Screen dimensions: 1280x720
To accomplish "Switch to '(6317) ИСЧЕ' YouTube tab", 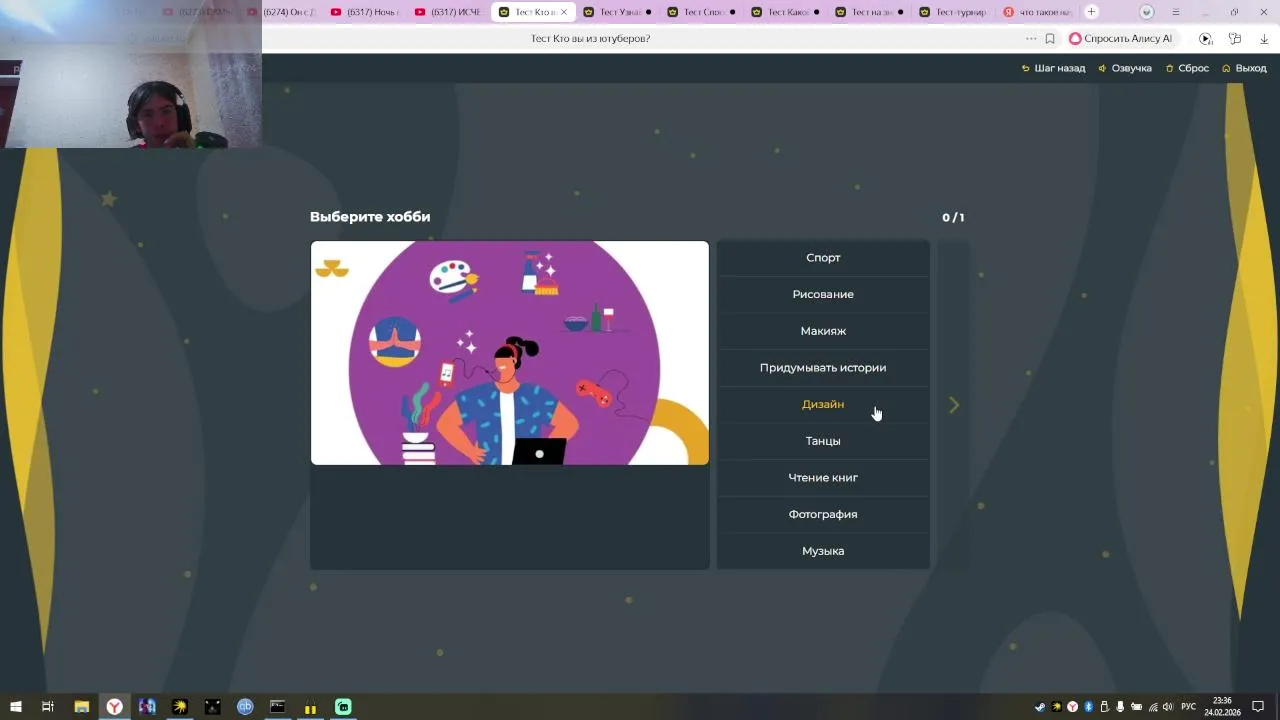I will click(449, 12).
